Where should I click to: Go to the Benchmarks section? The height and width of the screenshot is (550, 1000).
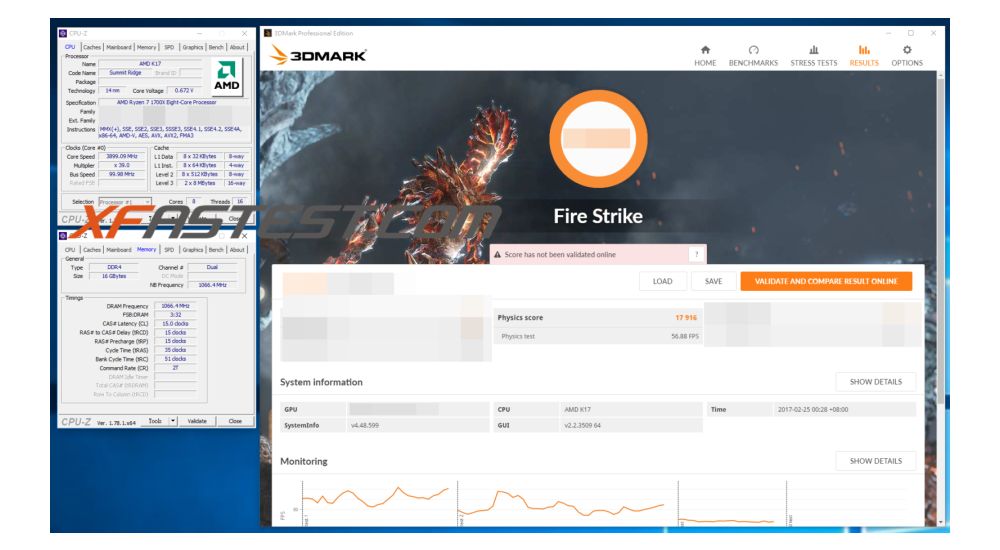(753, 55)
